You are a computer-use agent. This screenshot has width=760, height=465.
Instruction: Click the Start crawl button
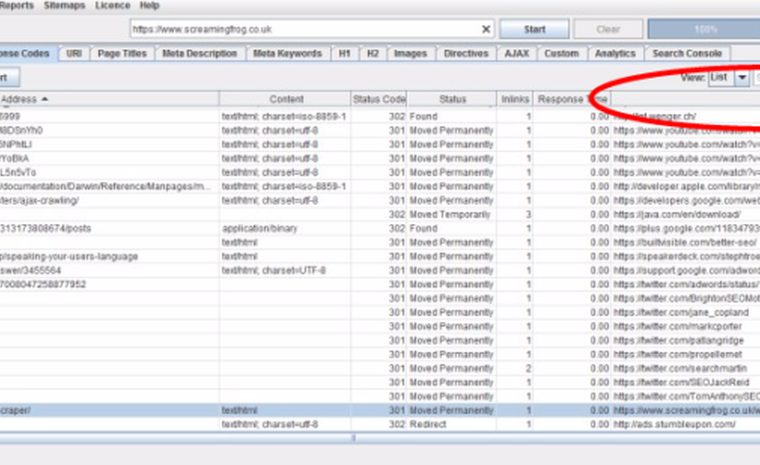click(534, 29)
